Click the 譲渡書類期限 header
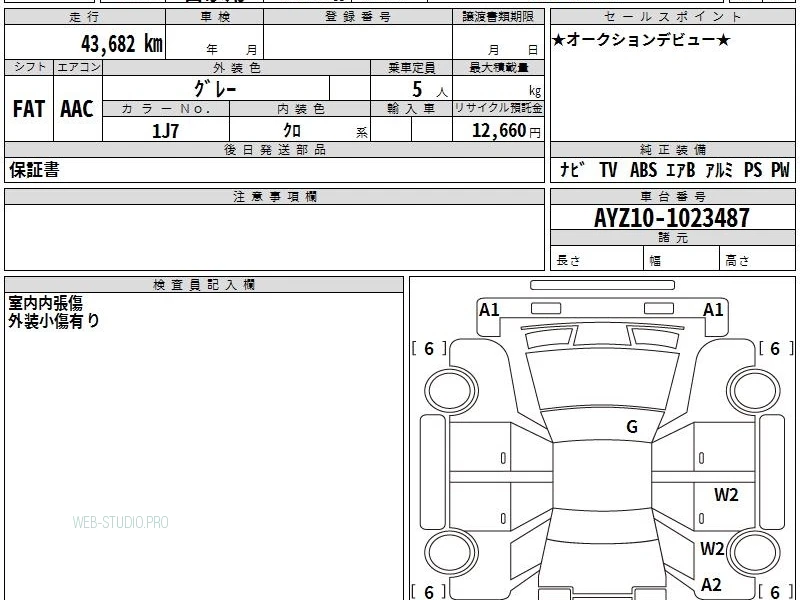 click(498, 17)
